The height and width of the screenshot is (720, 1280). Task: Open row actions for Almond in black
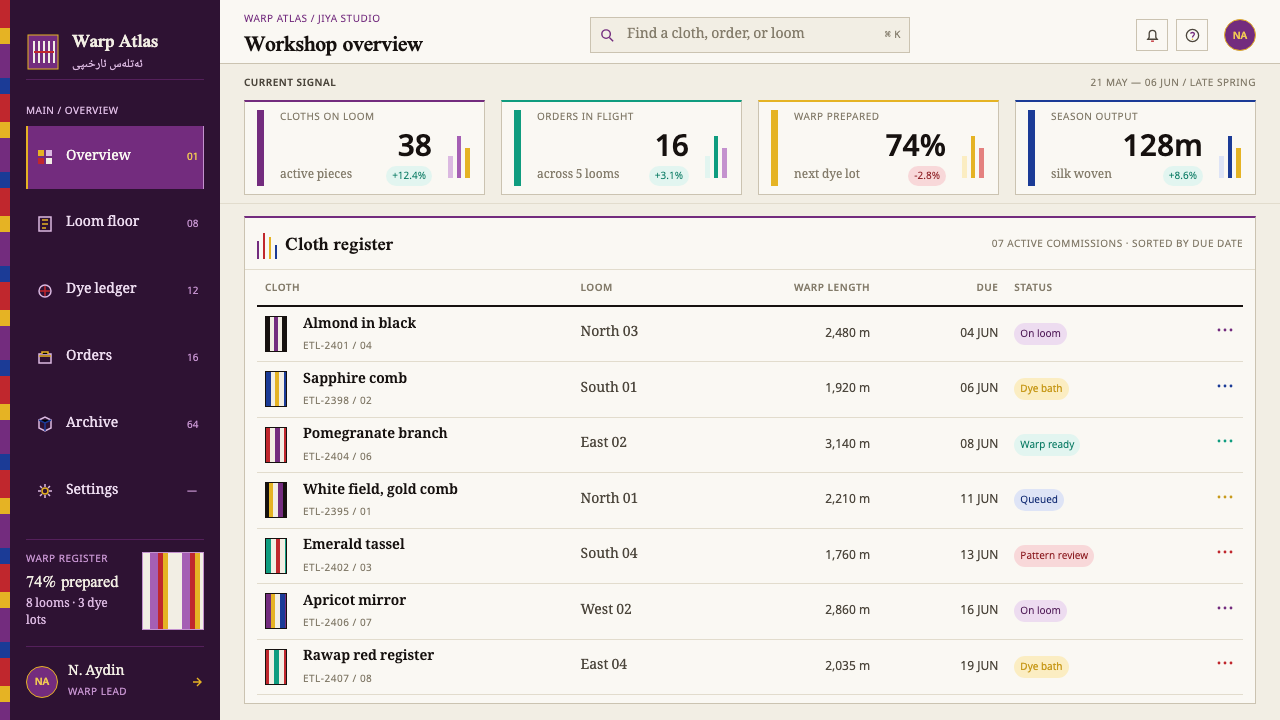coord(1225,330)
